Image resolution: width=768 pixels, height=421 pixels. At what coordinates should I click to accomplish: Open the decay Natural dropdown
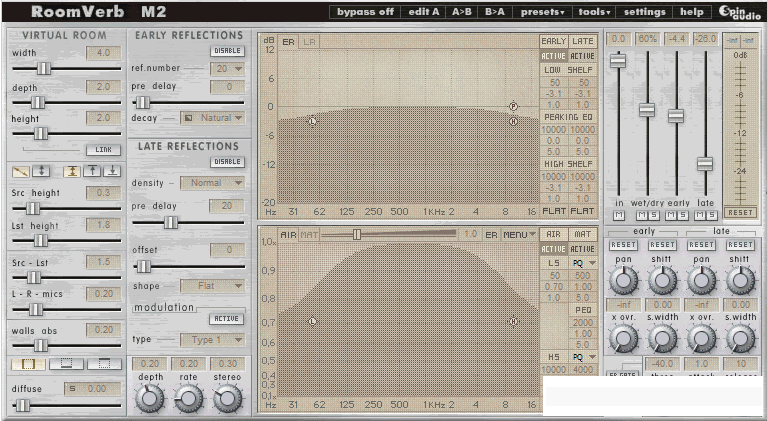(x=213, y=118)
